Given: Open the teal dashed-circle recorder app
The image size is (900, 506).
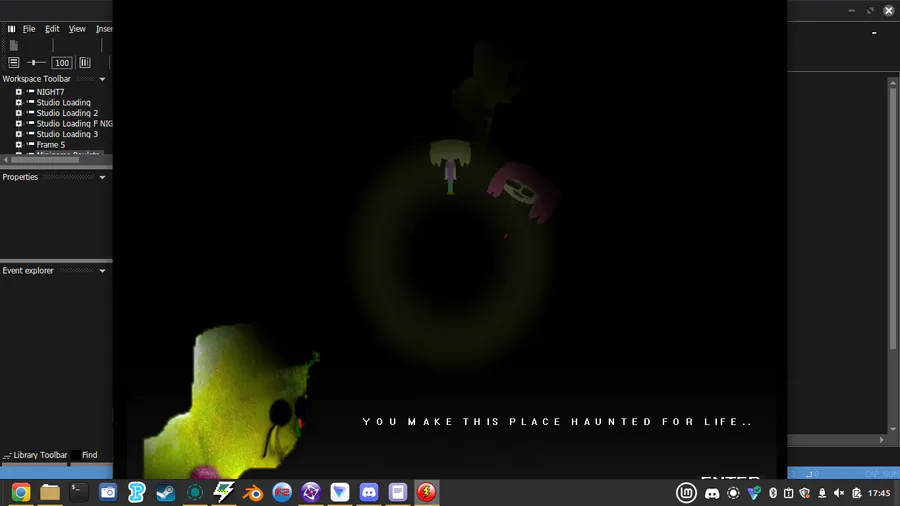Looking at the screenshot, I should tap(195, 492).
